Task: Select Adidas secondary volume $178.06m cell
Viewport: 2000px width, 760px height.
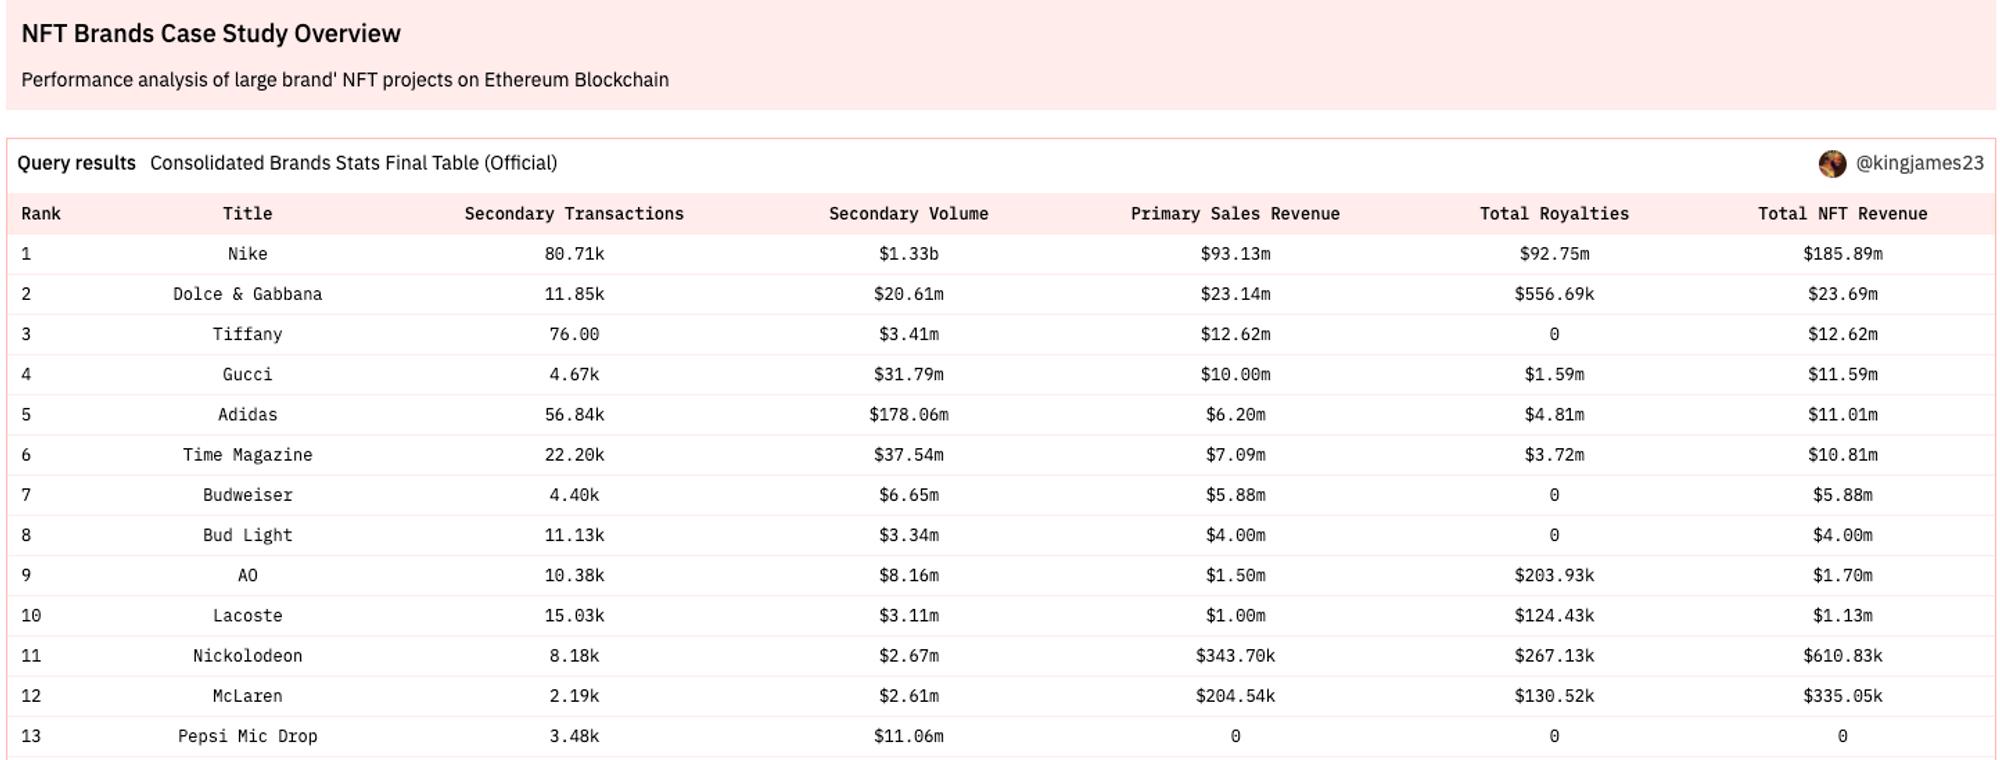Action: (x=908, y=415)
